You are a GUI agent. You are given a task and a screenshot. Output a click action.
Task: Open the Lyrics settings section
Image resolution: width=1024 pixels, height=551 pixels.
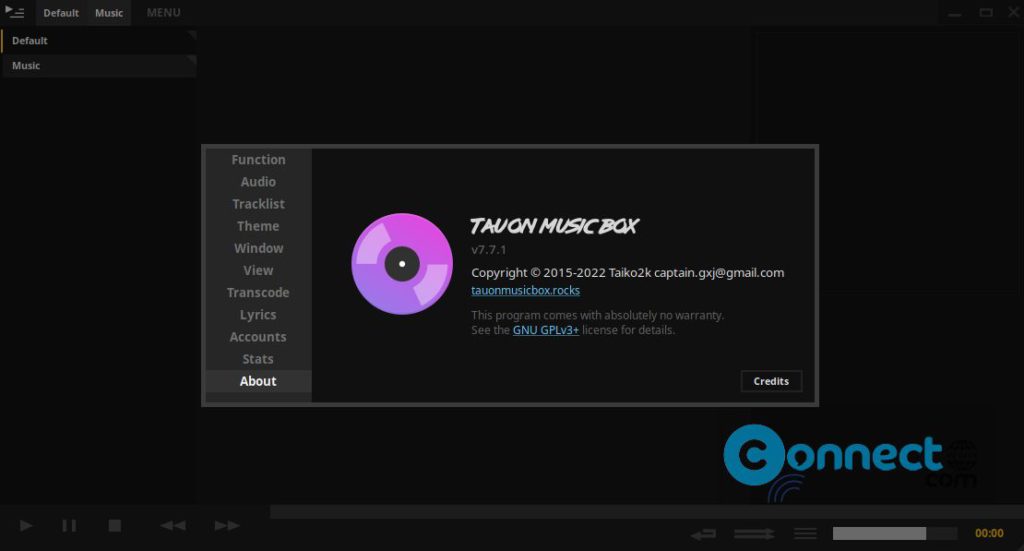(x=258, y=315)
